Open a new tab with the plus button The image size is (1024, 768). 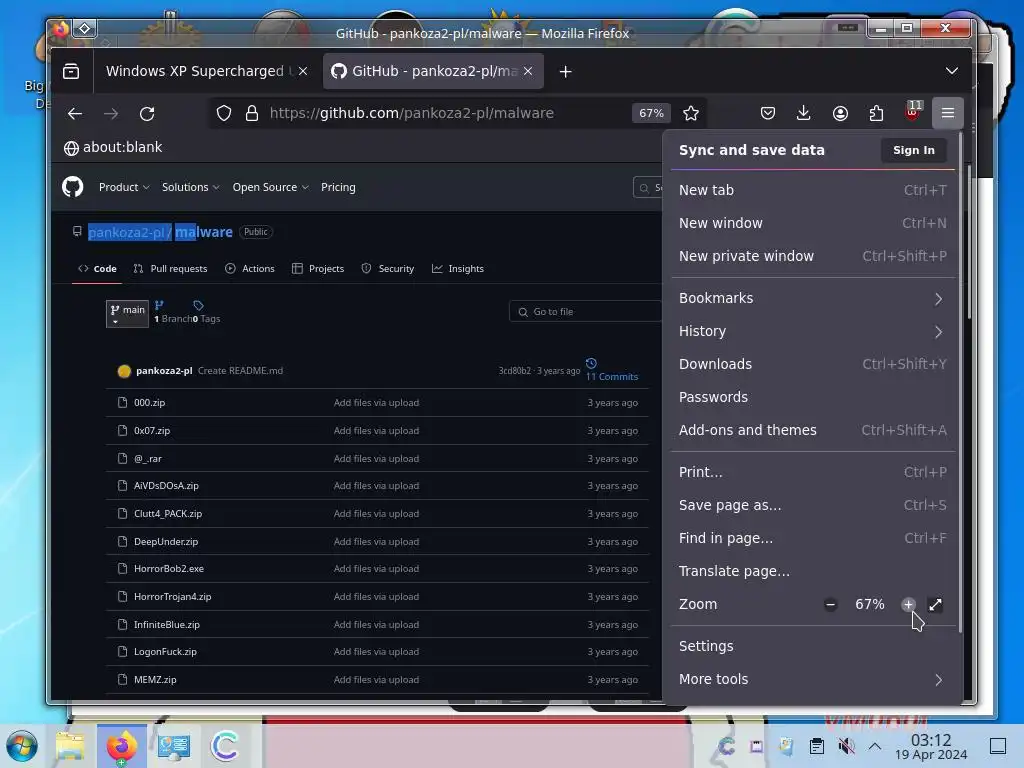[x=566, y=71]
